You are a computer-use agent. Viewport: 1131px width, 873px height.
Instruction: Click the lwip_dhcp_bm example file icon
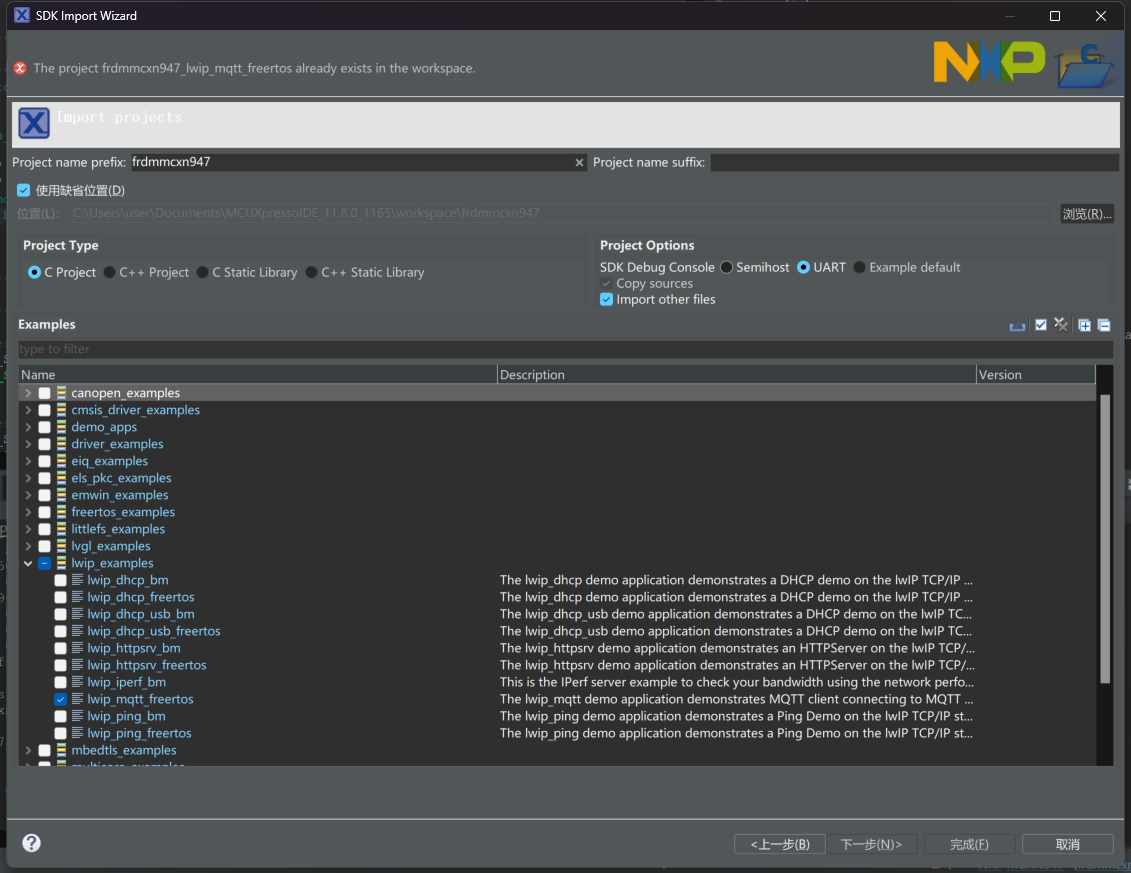(77, 580)
